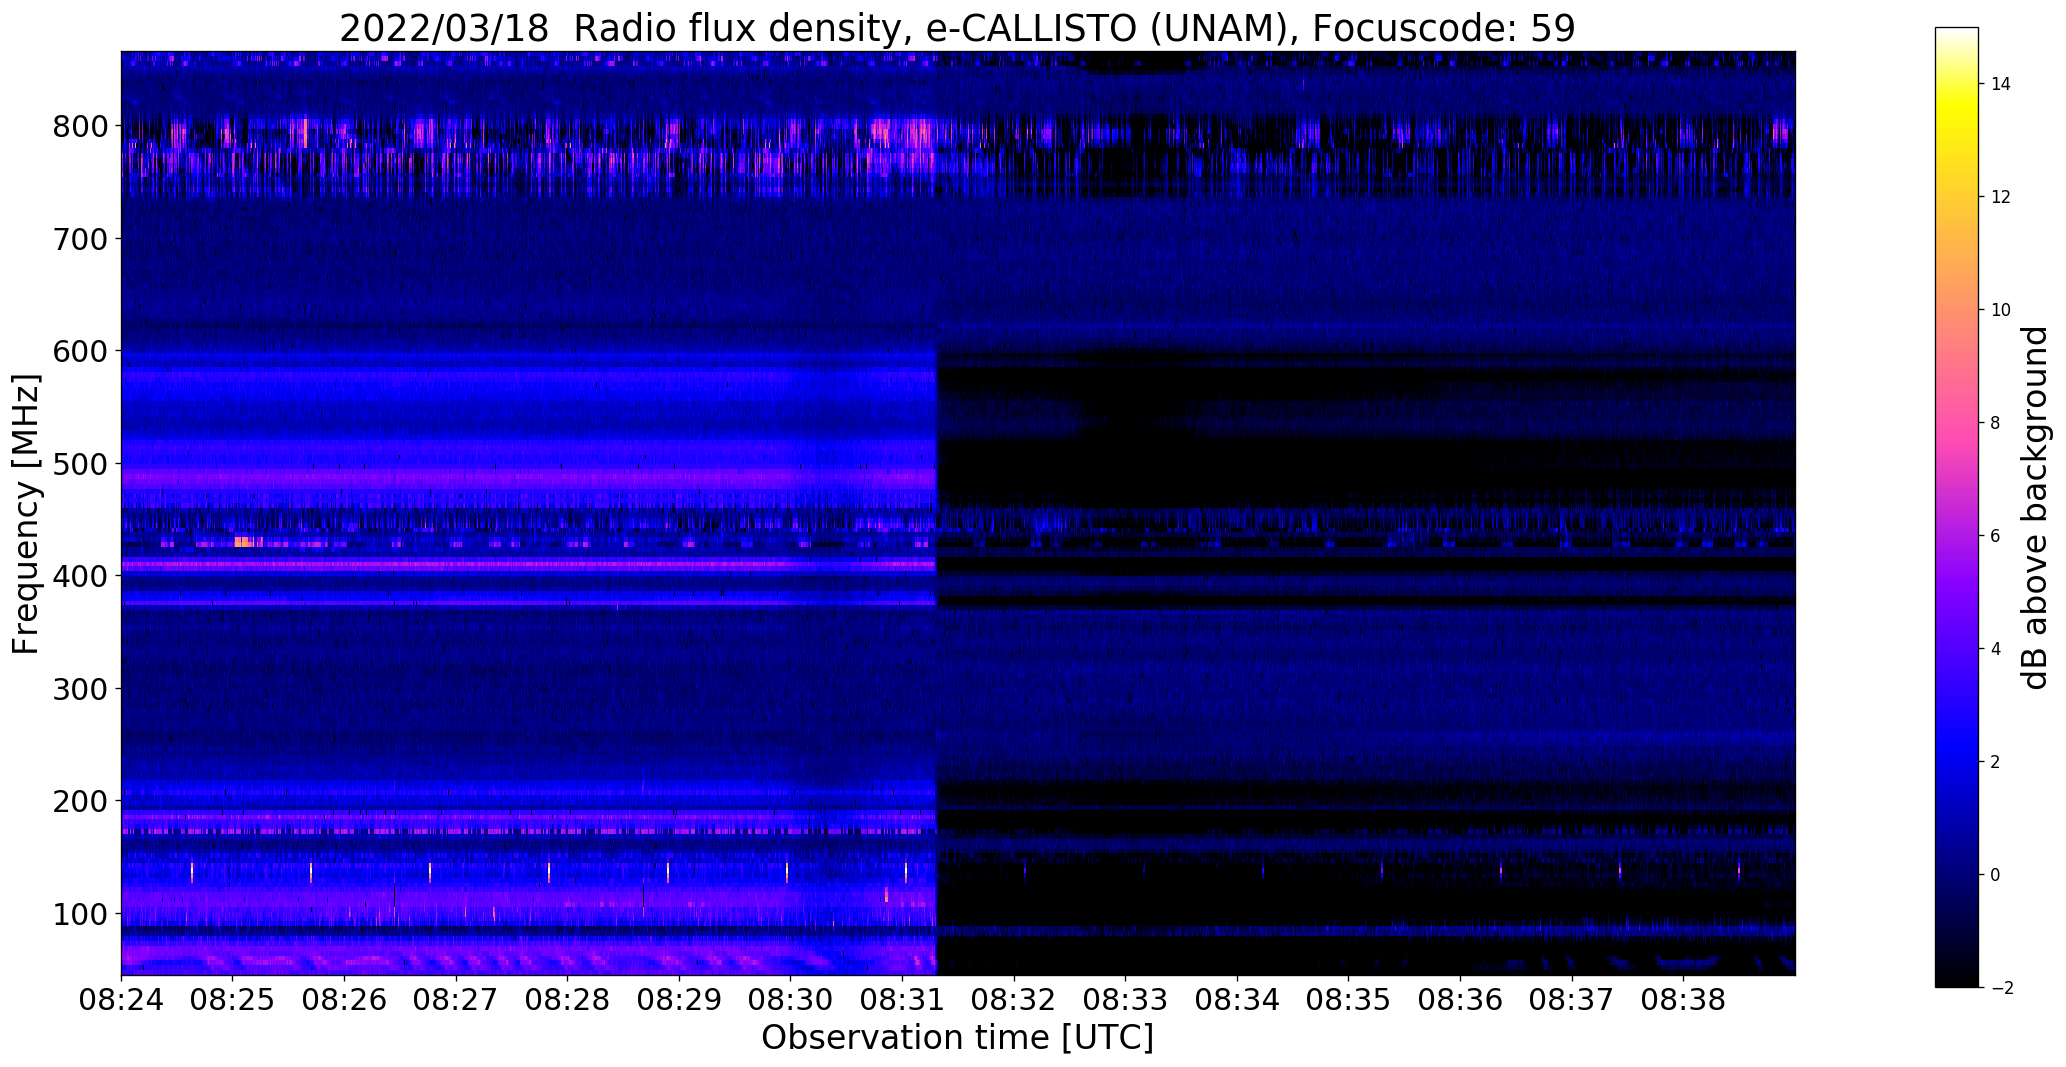This screenshot has width=2066, height=1067.
Task: Click the 08:27 time tick label
Action: 456,1000
